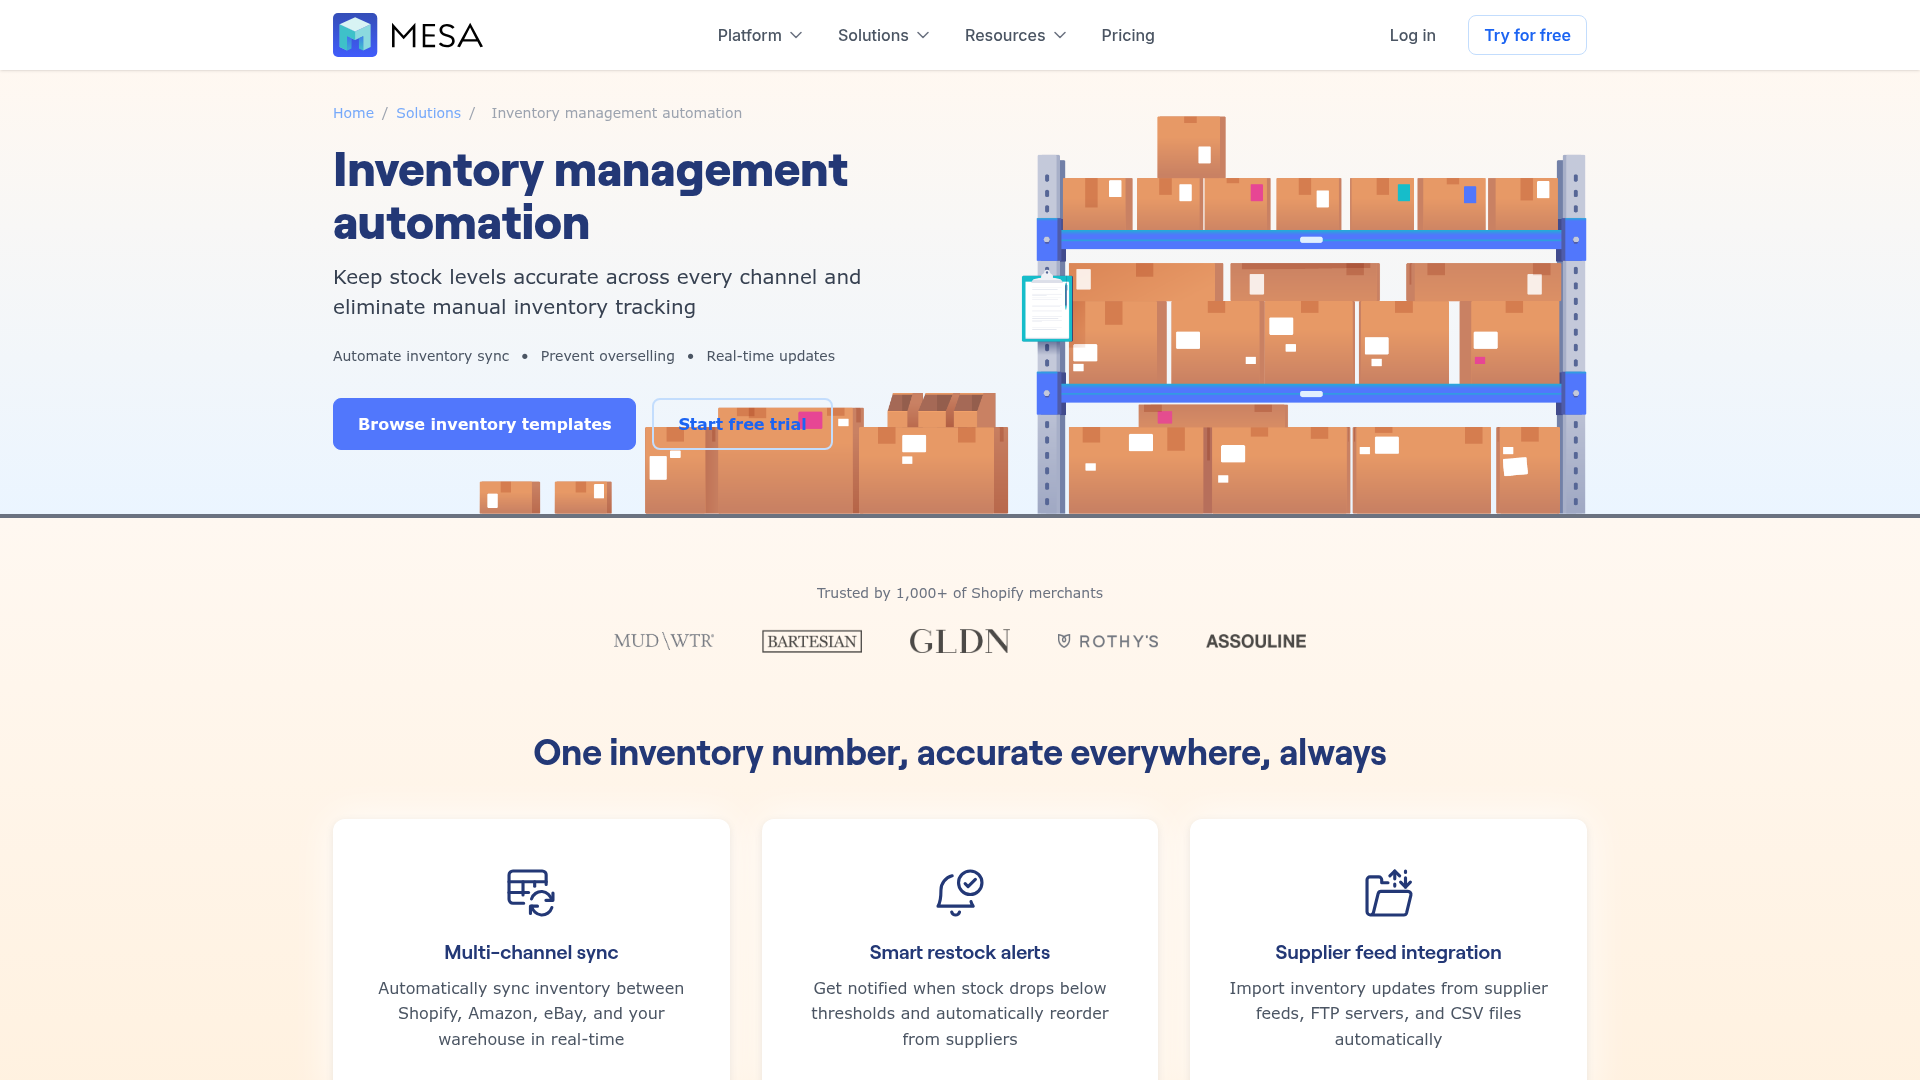Image resolution: width=1920 pixels, height=1080 pixels.
Task: Click the Start free trial button
Action: (742, 424)
